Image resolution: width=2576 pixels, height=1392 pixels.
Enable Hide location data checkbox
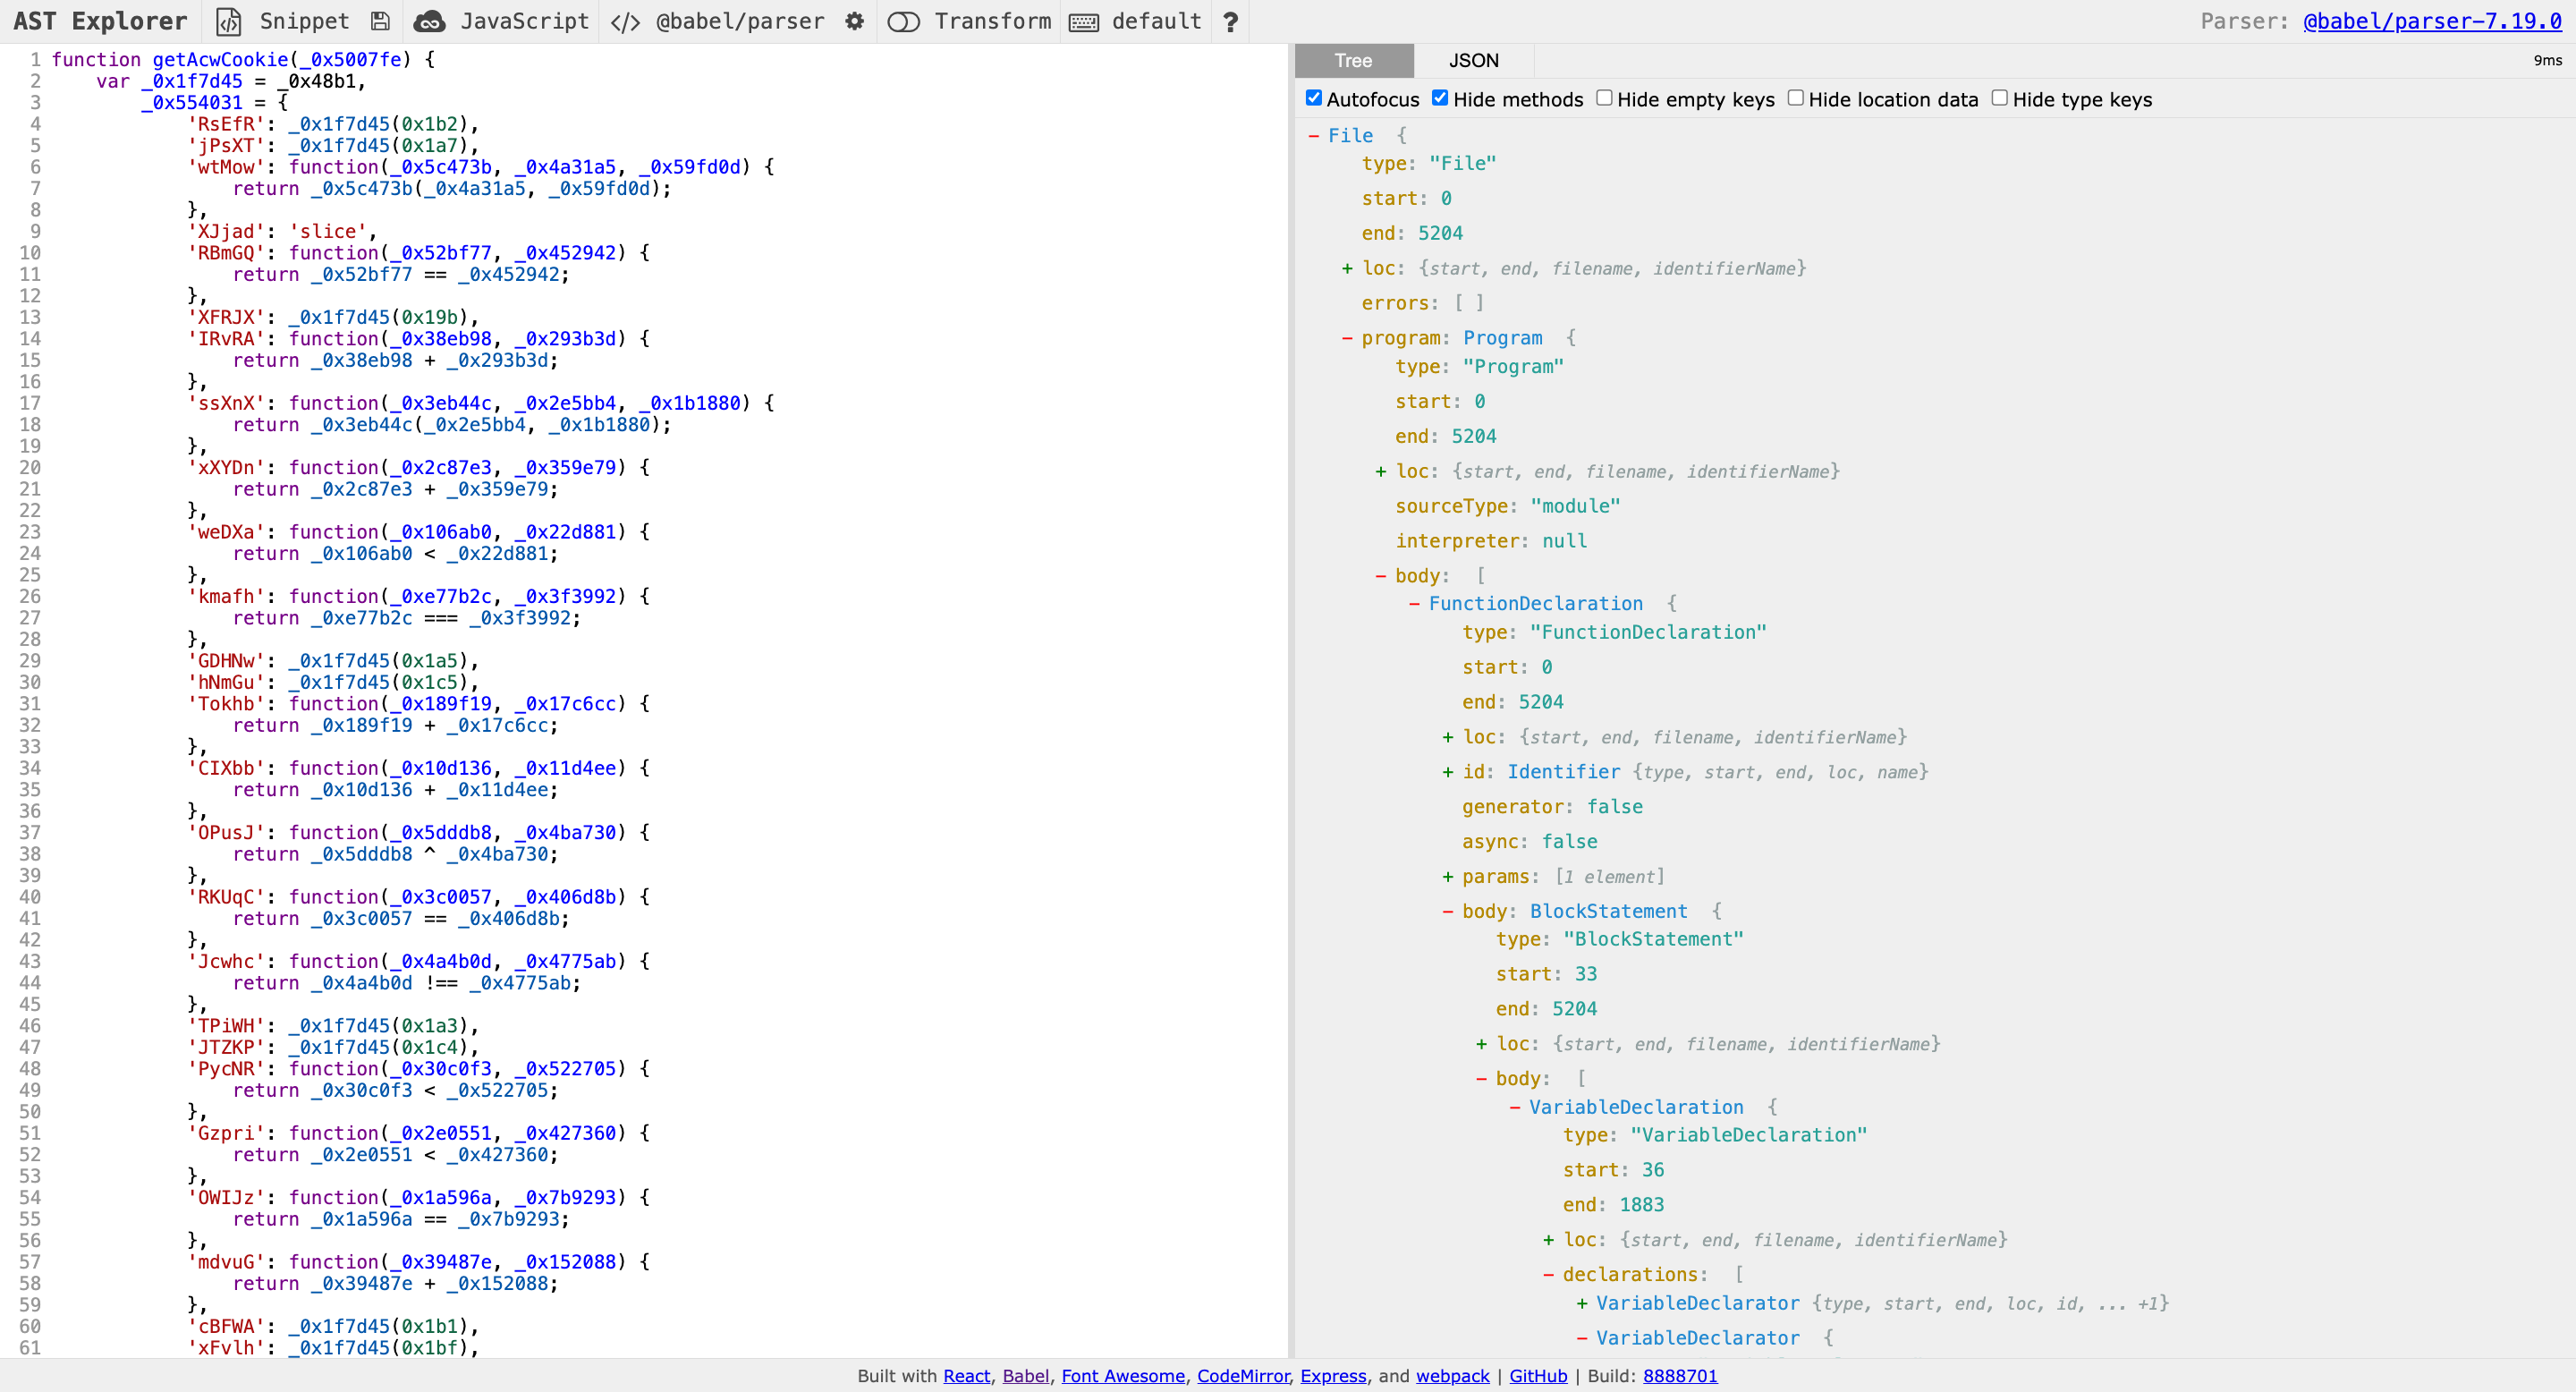pos(1796,98)
